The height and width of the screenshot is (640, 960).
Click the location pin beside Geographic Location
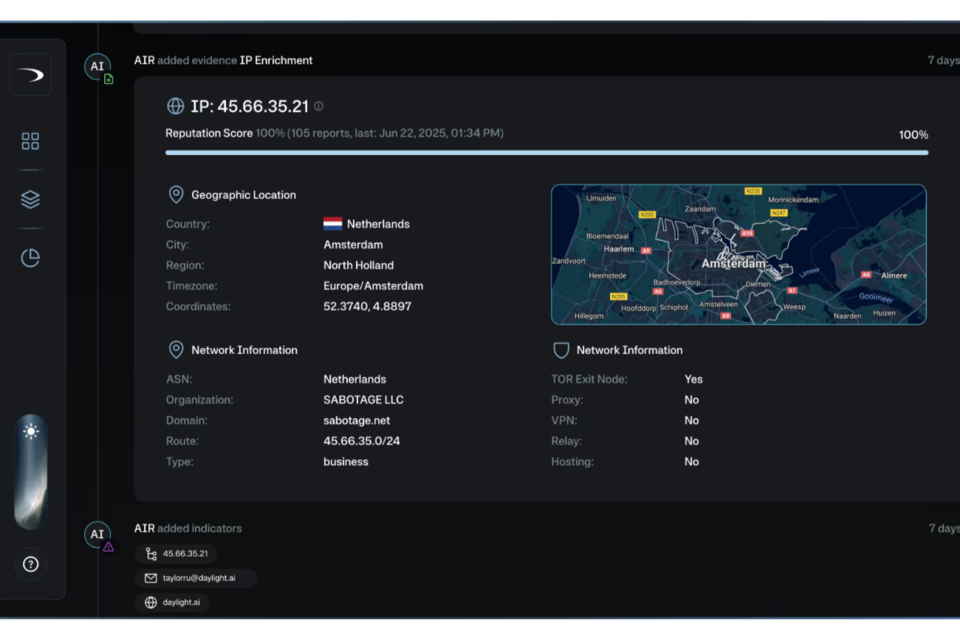coord(176,195)
